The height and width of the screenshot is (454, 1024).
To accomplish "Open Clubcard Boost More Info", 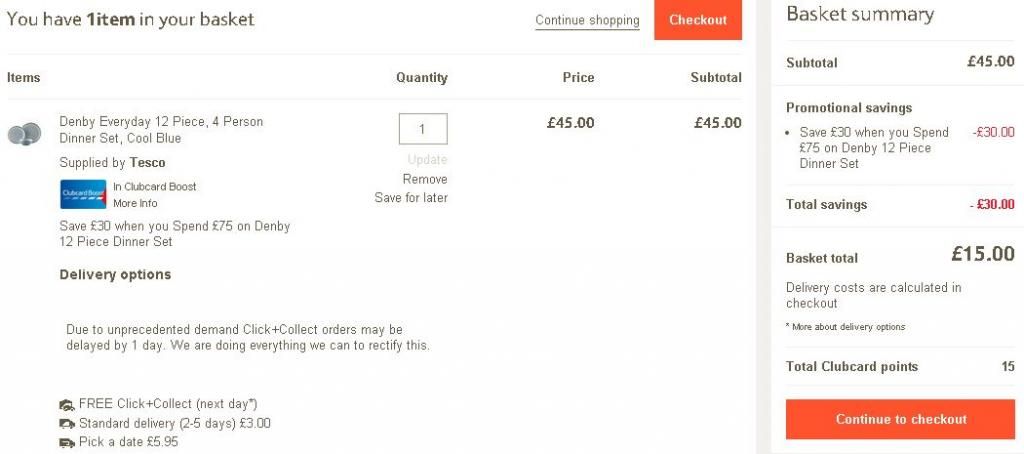I will pyautogui.click(x=135, y=203).
